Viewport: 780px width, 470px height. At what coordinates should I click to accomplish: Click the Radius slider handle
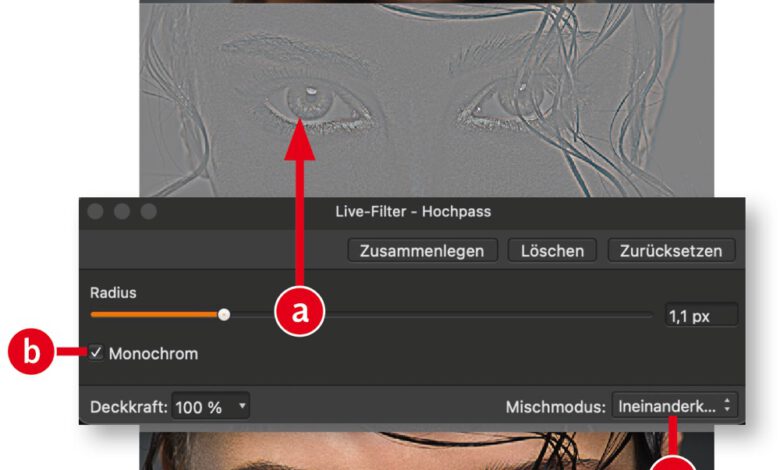click(224, 314)
